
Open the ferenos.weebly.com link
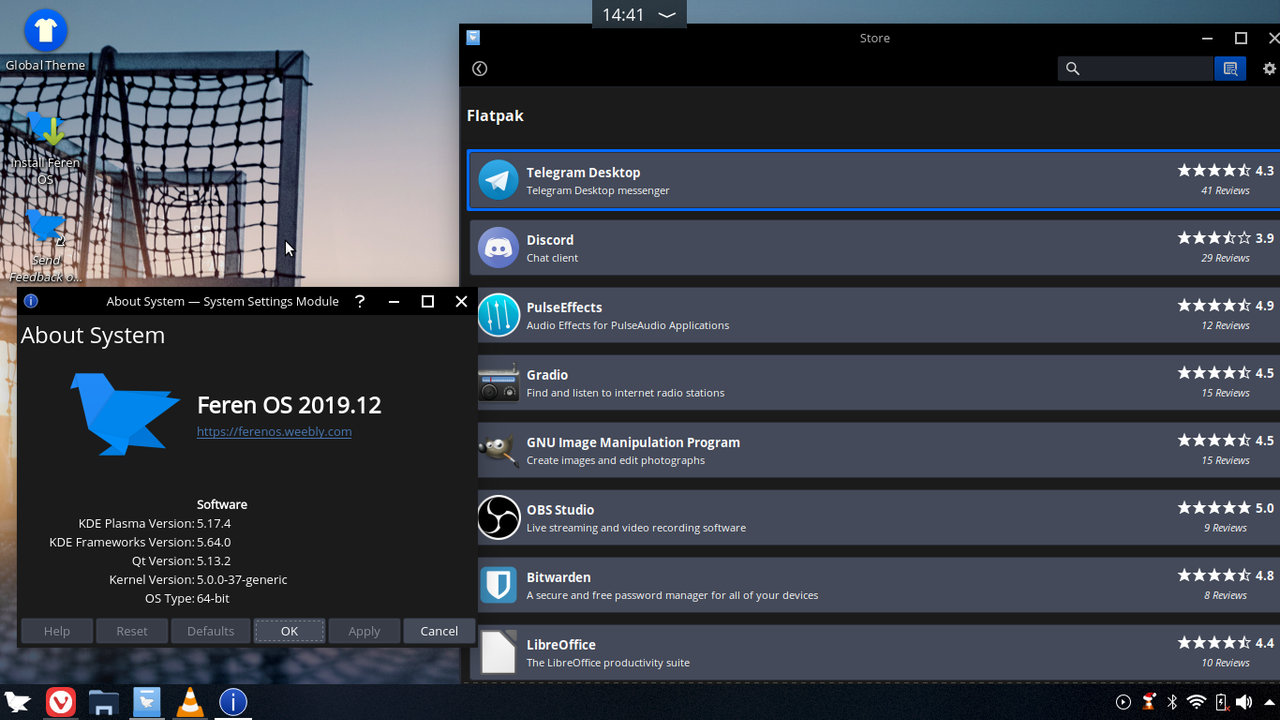point(274,431)
